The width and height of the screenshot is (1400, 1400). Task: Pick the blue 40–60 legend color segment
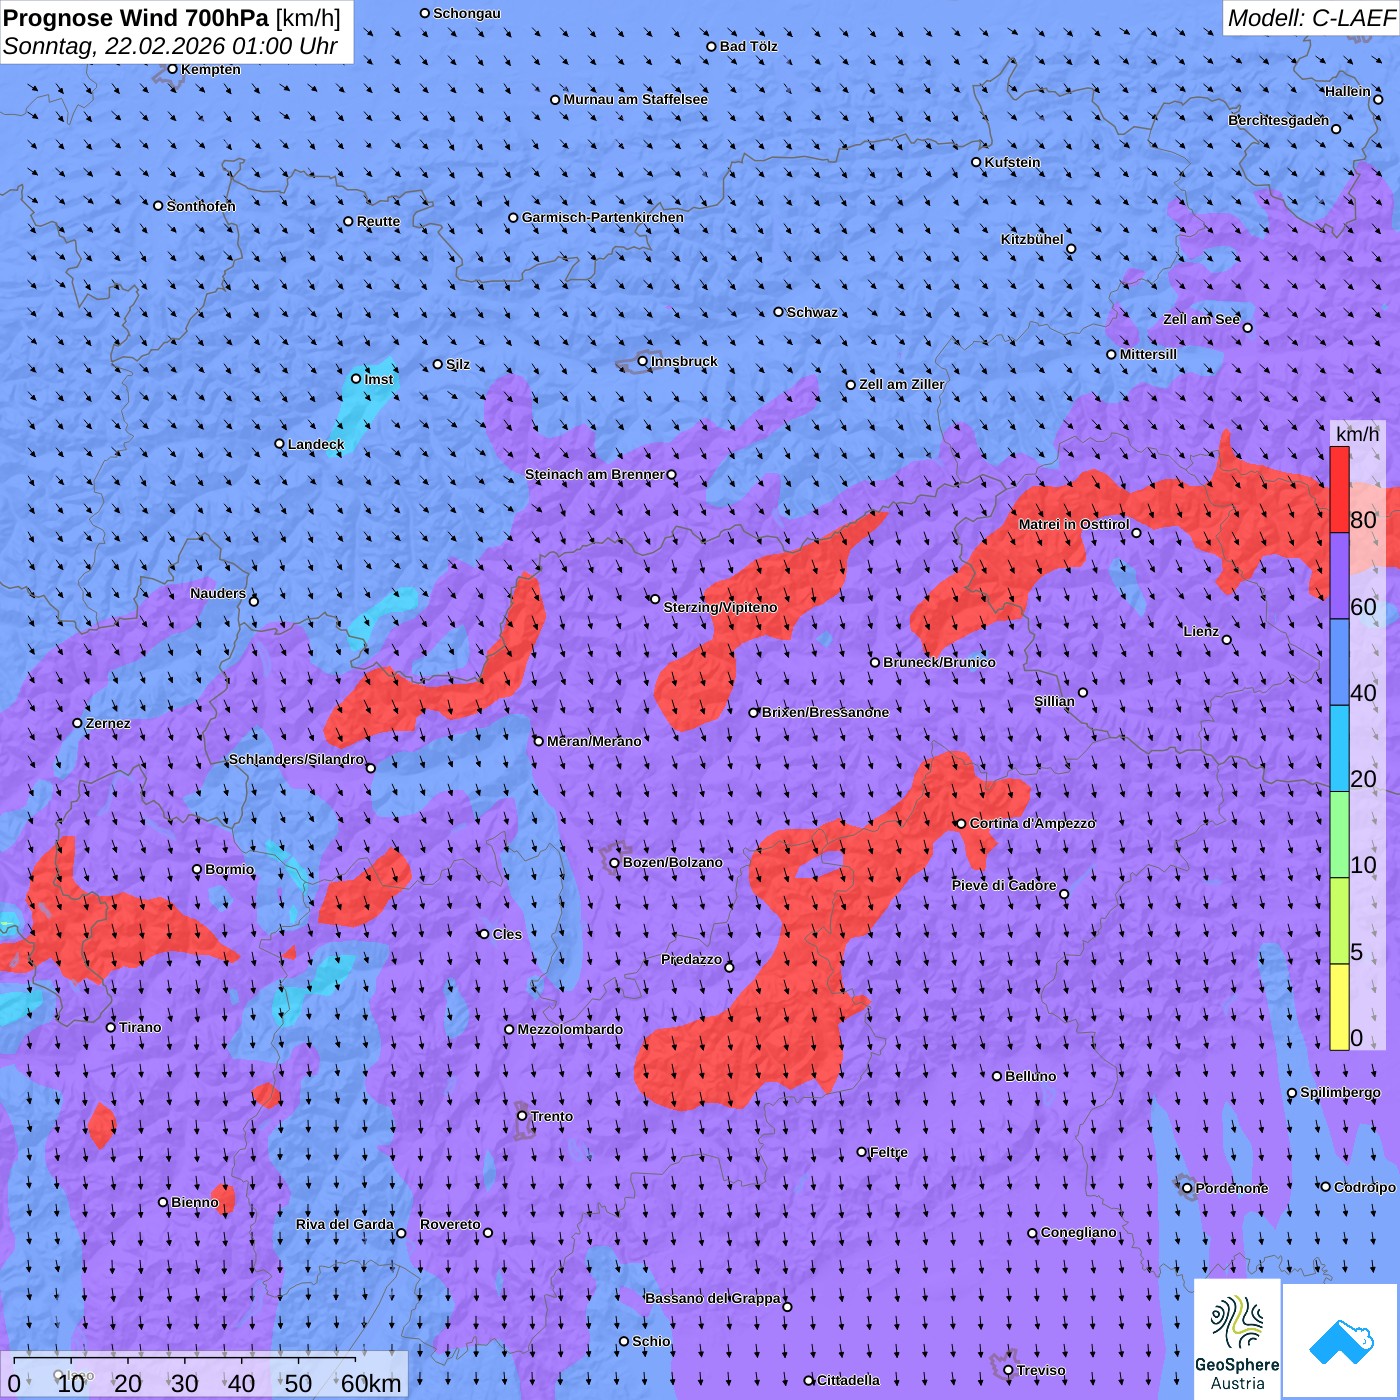(x=1339, y=663)
